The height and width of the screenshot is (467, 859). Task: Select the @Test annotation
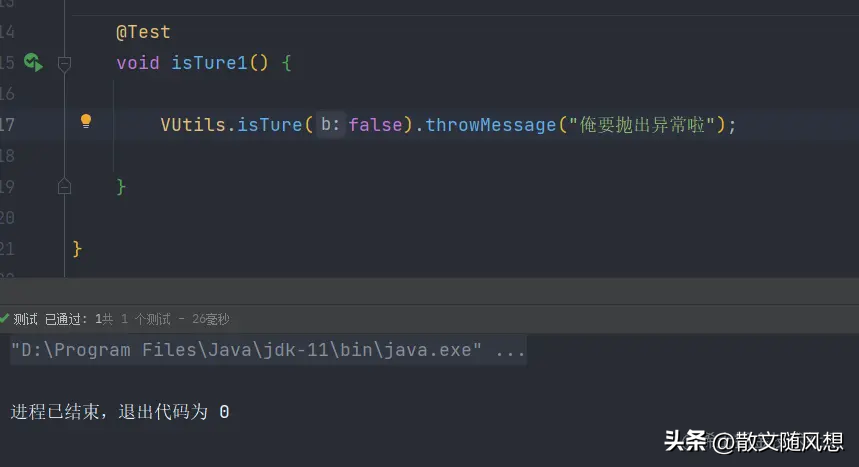(x=144, y=32)
